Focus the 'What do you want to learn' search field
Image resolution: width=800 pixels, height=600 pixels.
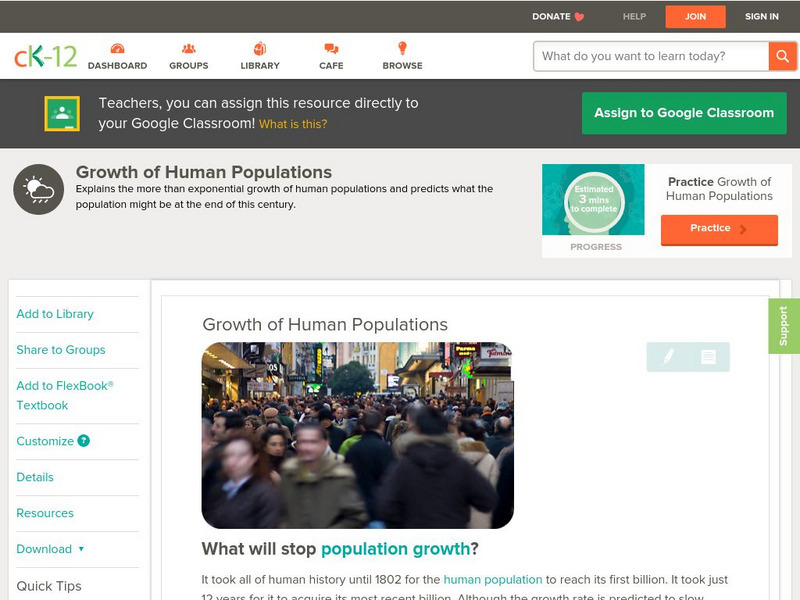[650, 56]
